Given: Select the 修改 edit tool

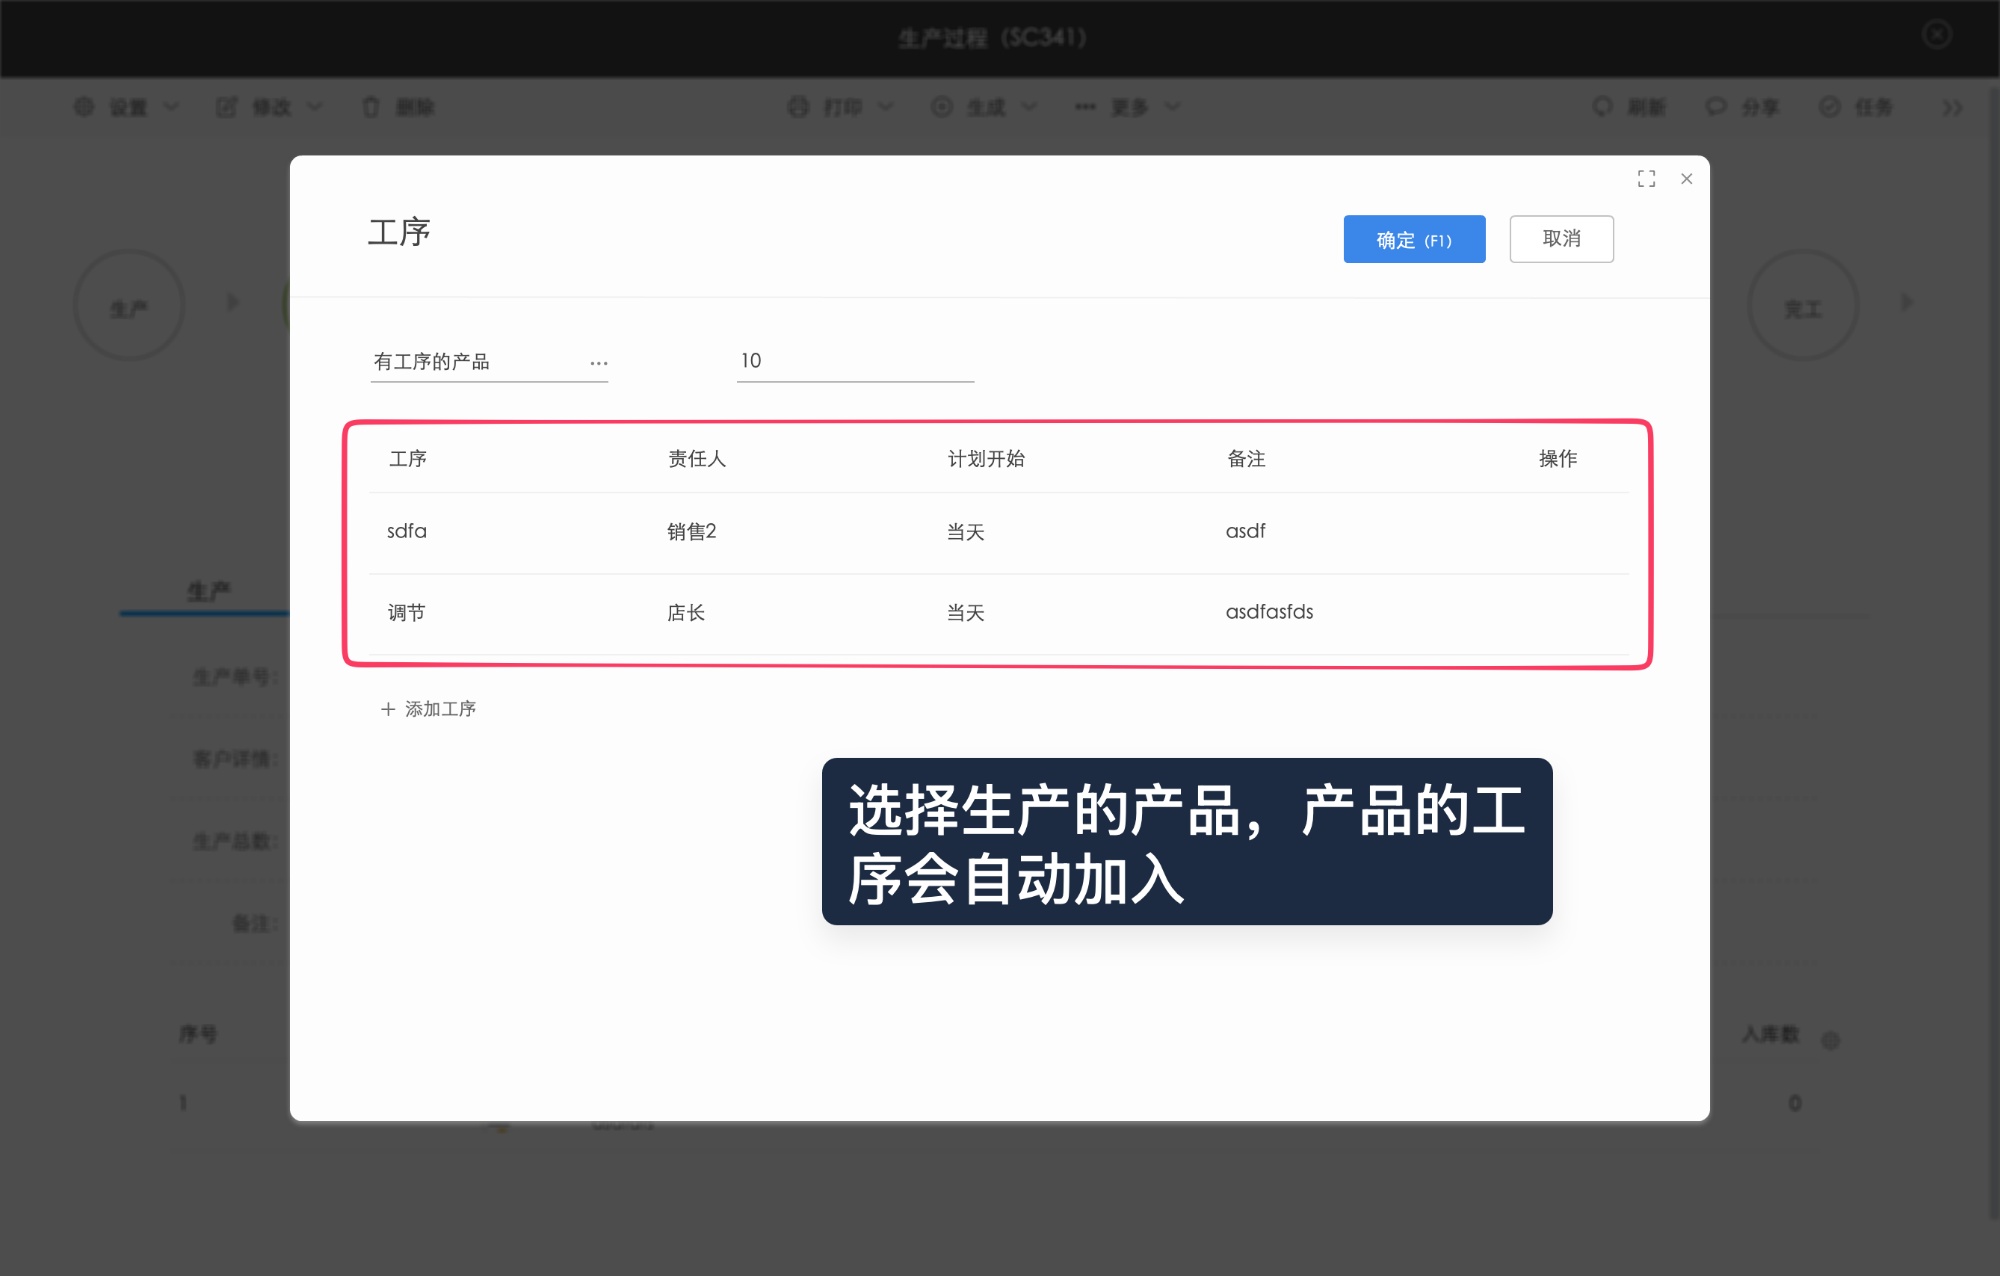Looking at the screenshot, I should [x=270, y=107].
